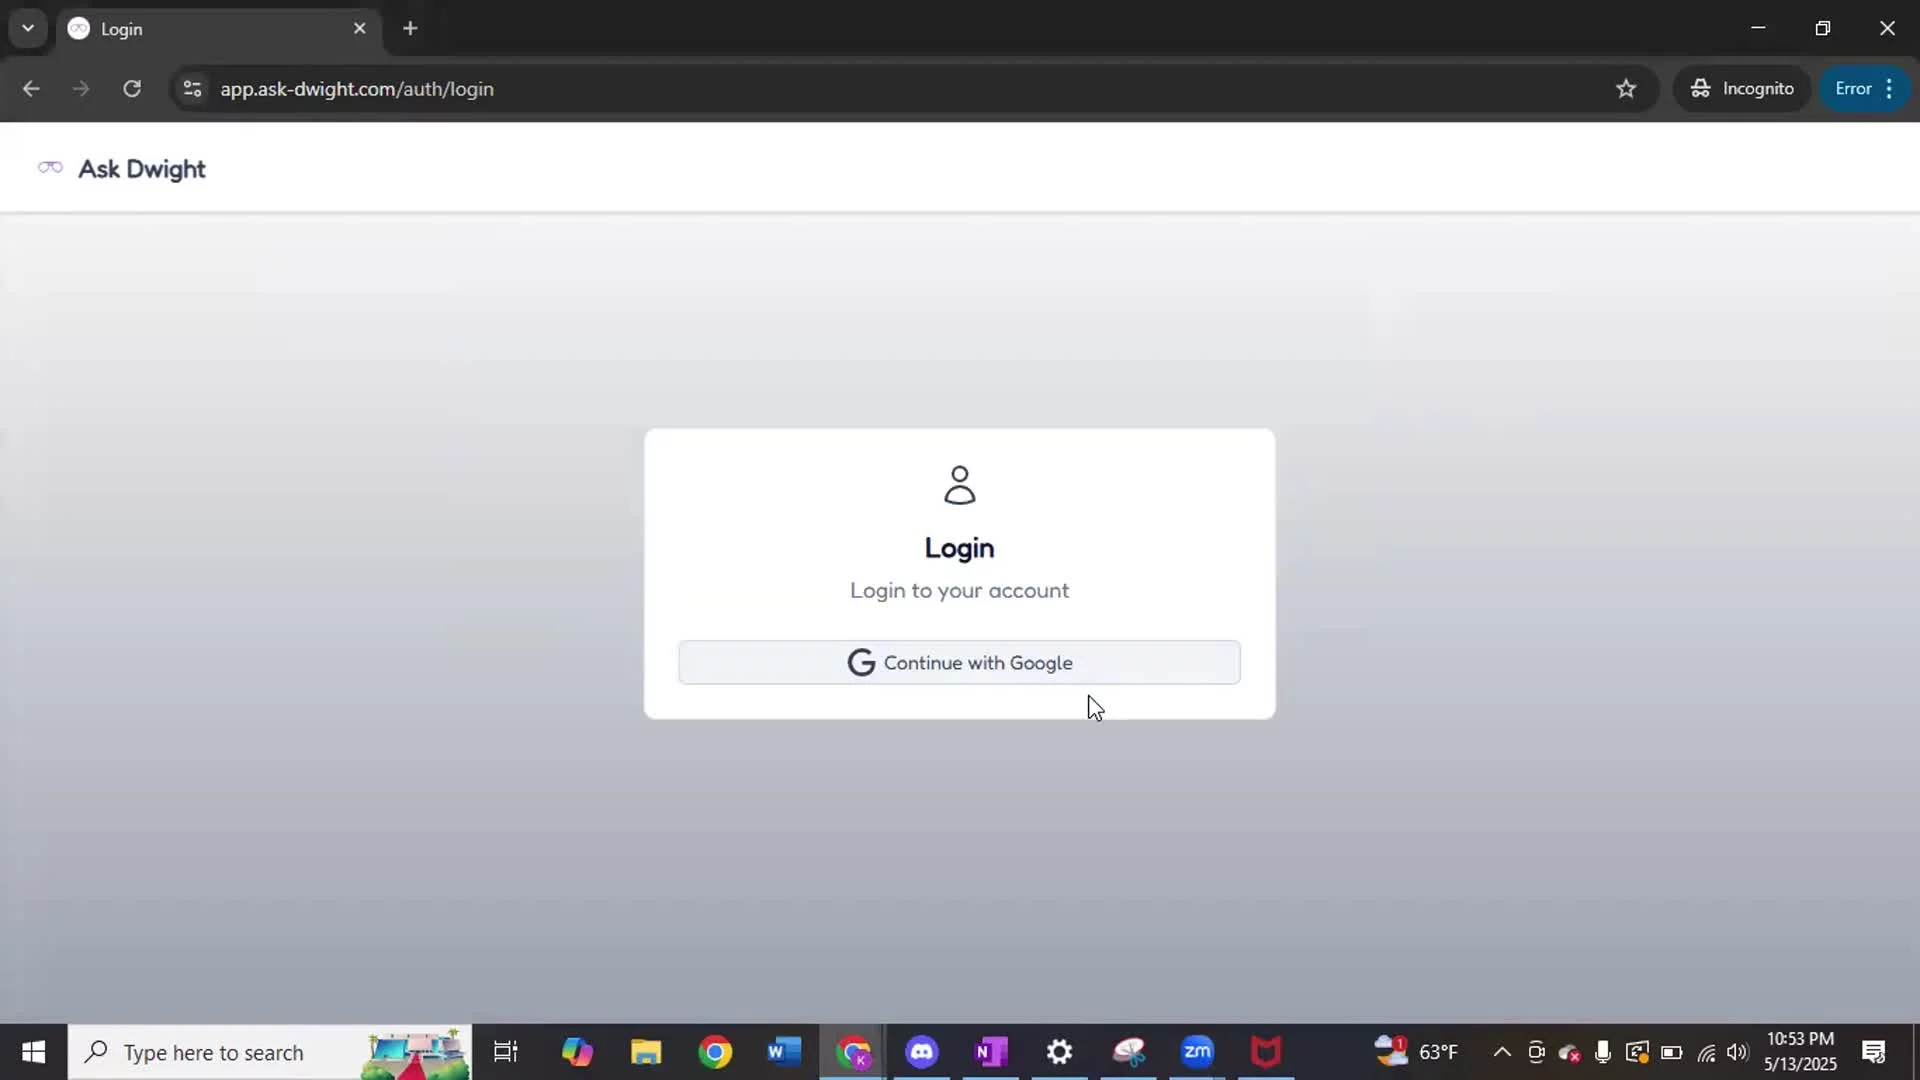Click the volume speaker tray icon
The width and height of the screenshot is (1920, 1080).
pos(1738,1052)
